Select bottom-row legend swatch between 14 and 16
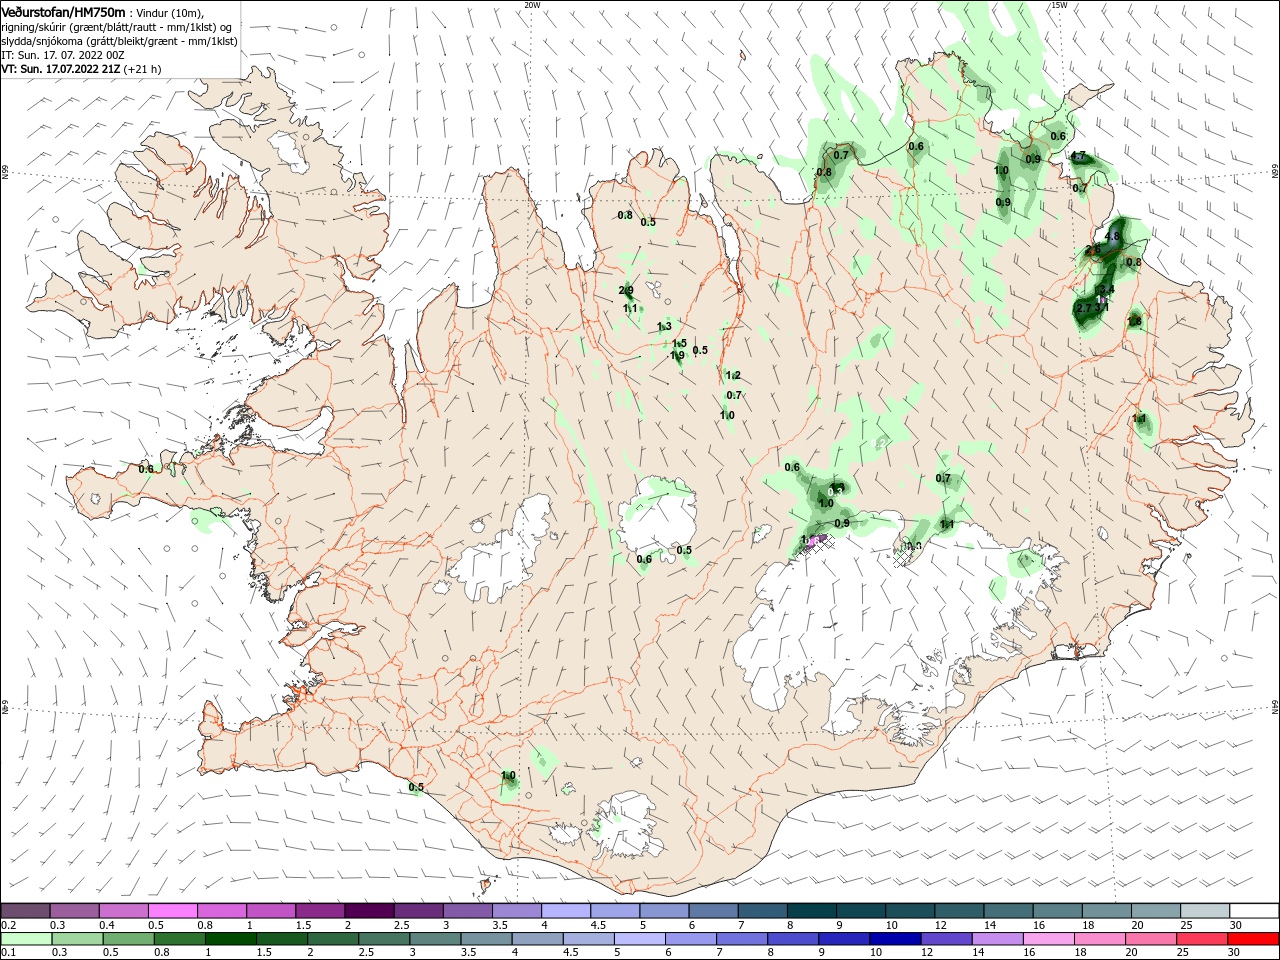1280x960 pixels. coord(996,939)
